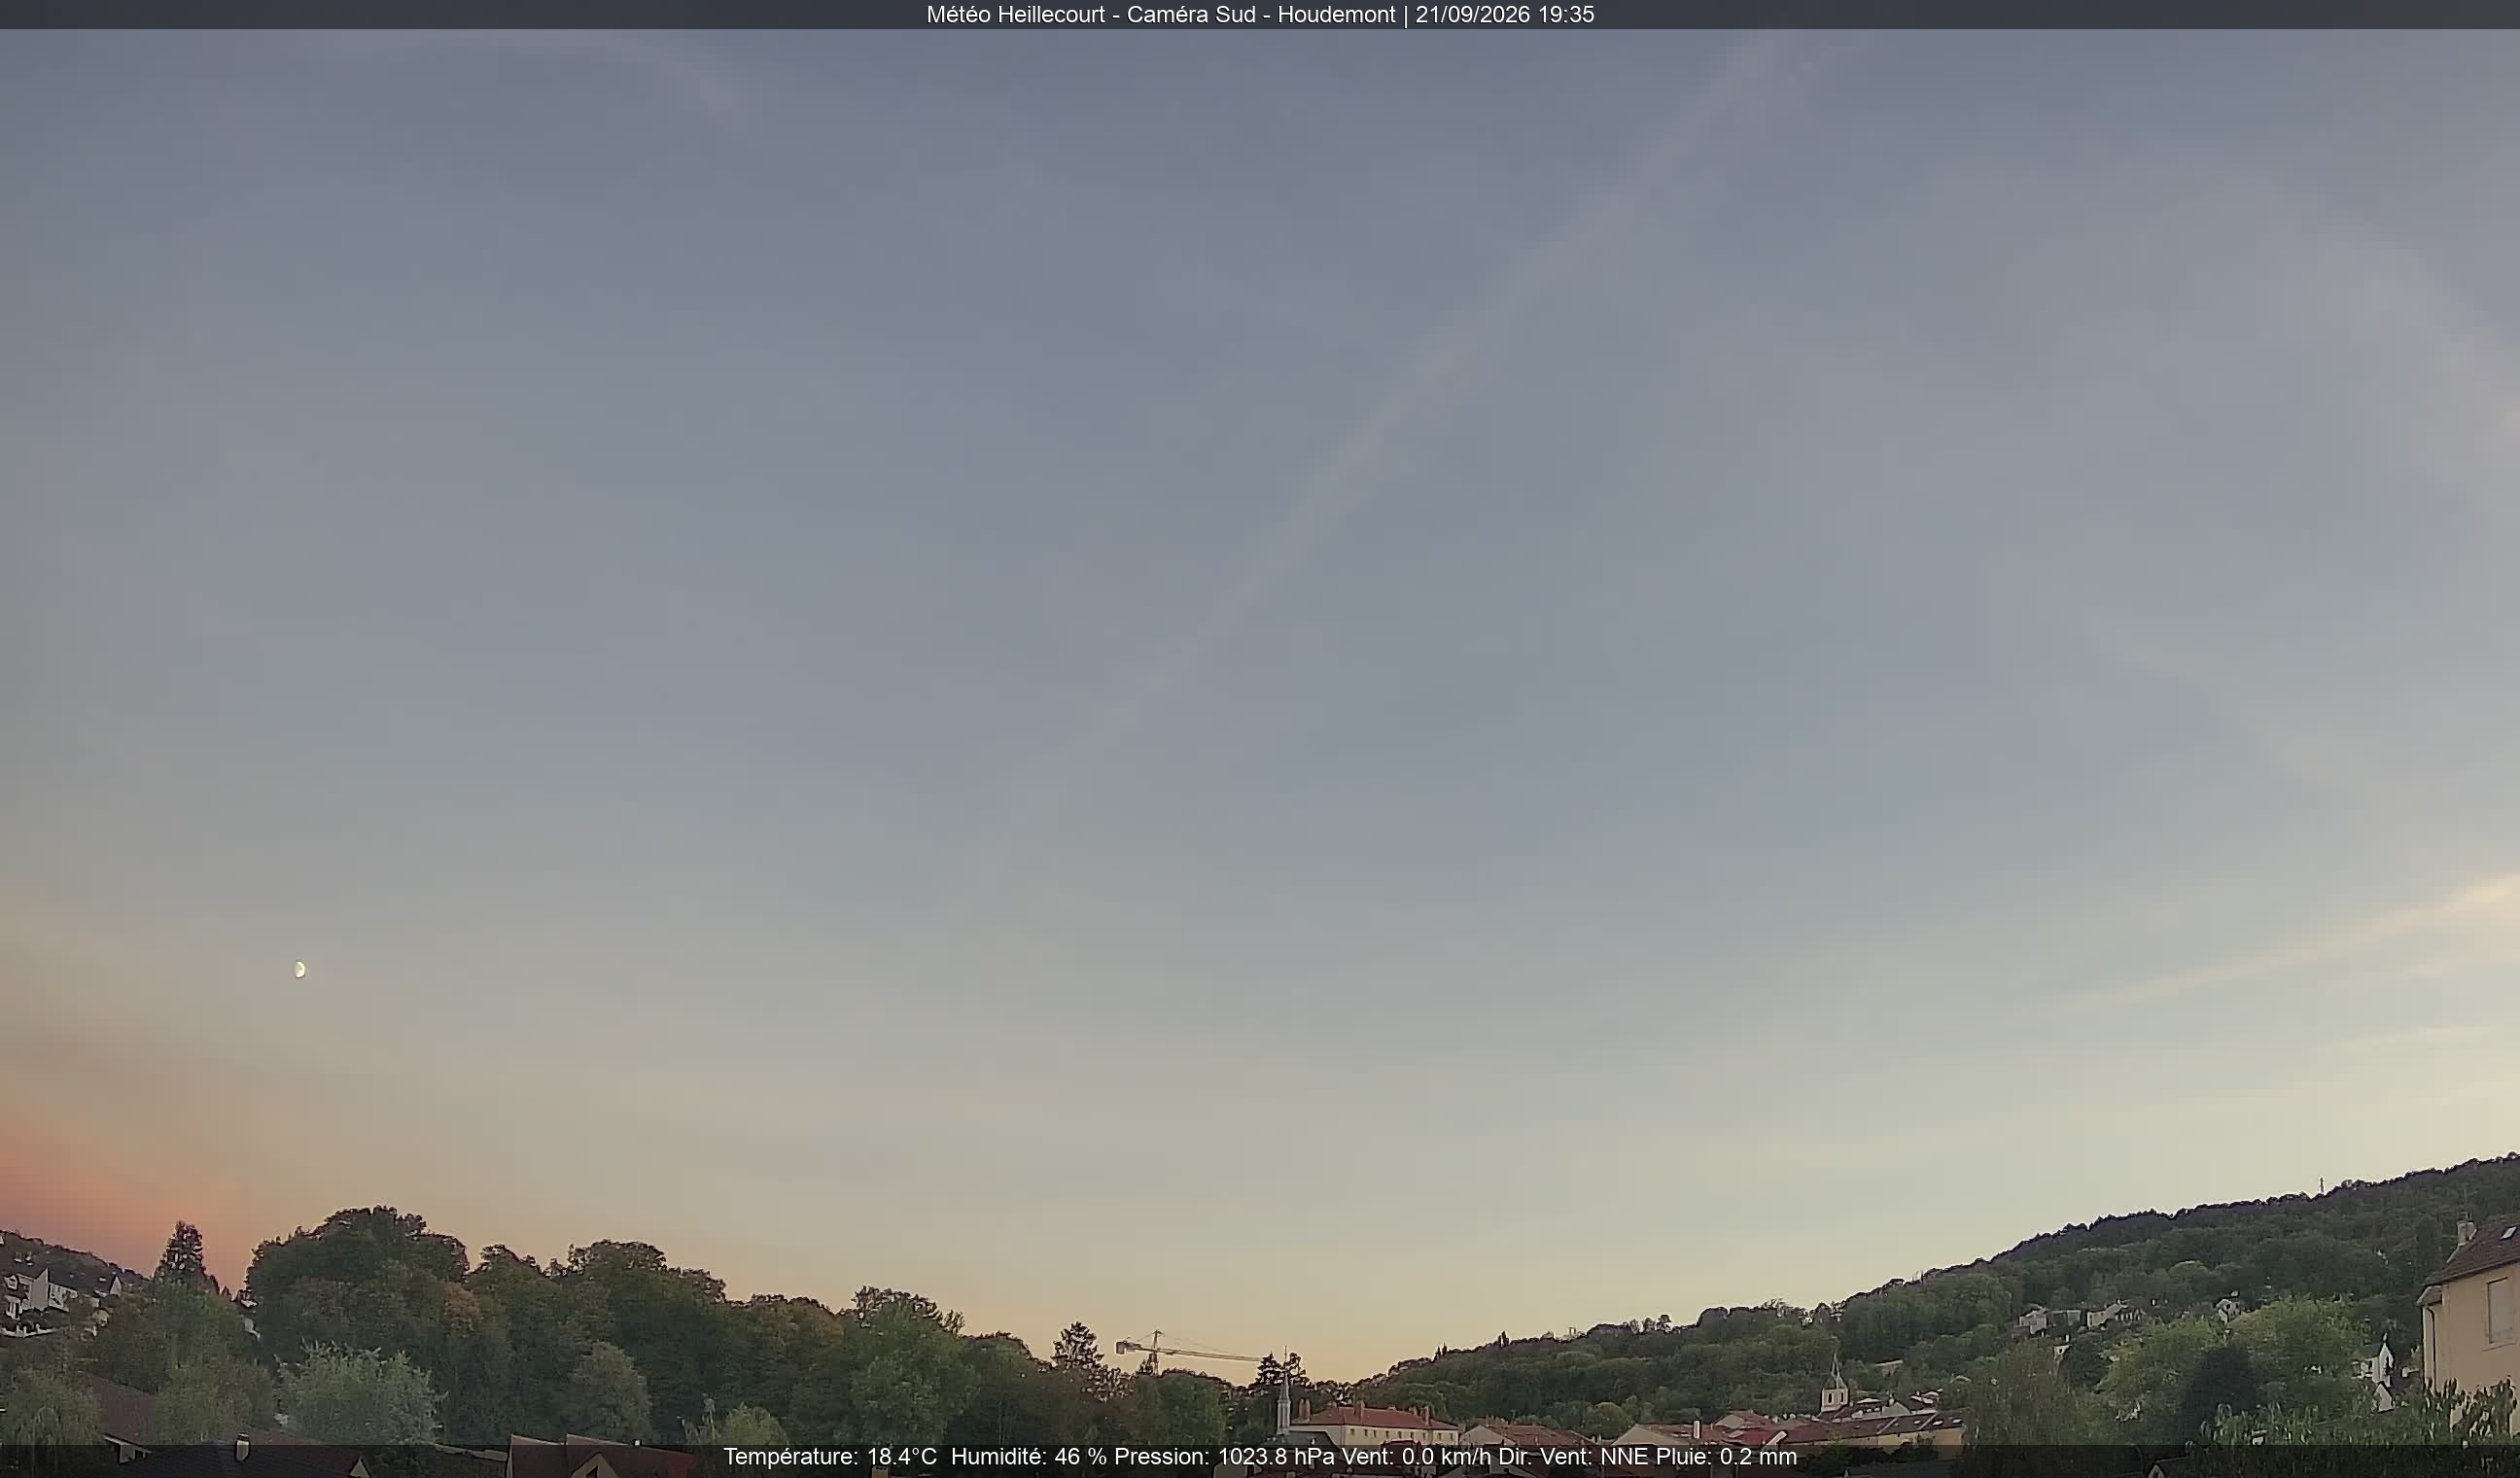This screenshot has height=1478, width=2520.
Task: Click the long red-roofed building below the steeple
Action: pyautogui.click(x=1373, y=1426)
